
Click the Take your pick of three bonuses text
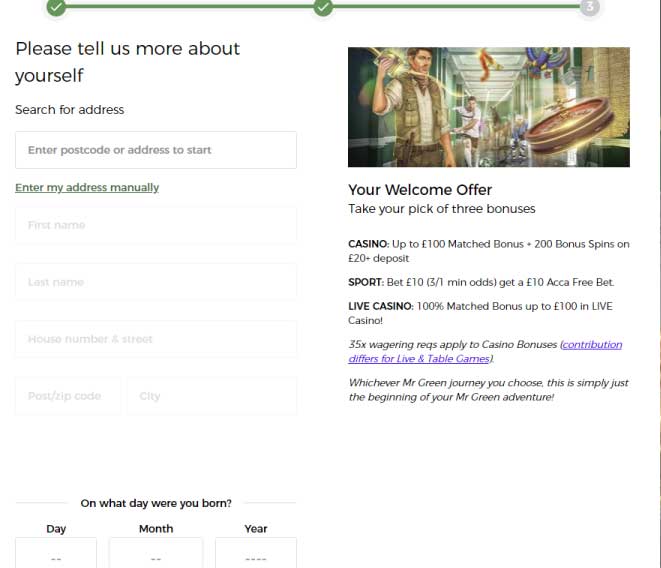pos(442,209)
